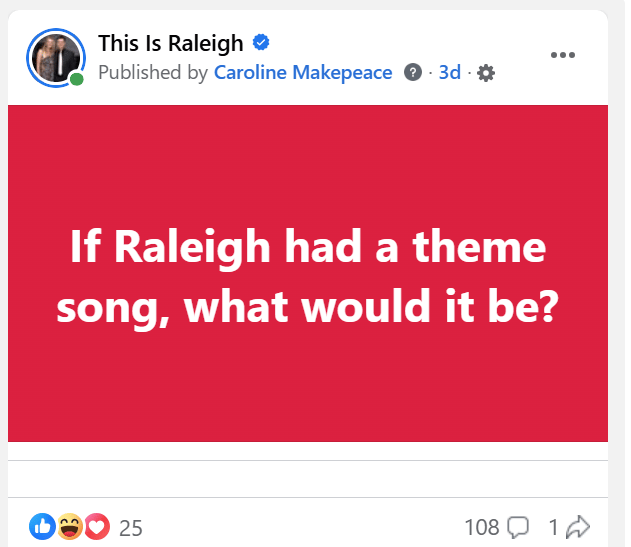View the 1 share count
Viewport: 631px width, 547px height.
click(x=553, y=527)
